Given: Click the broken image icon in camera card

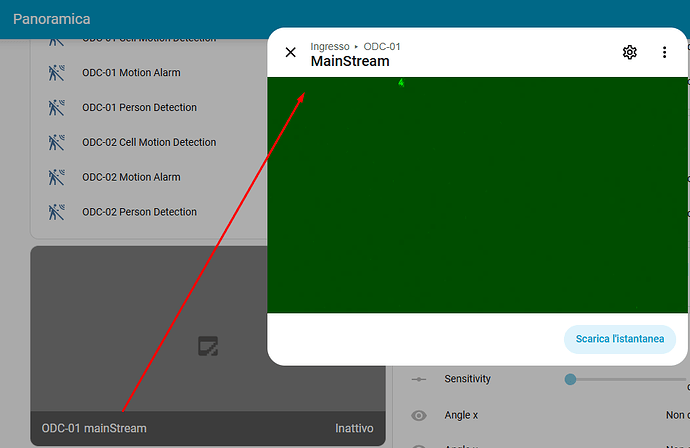Looking at the screenshot, I should (208, 346).
